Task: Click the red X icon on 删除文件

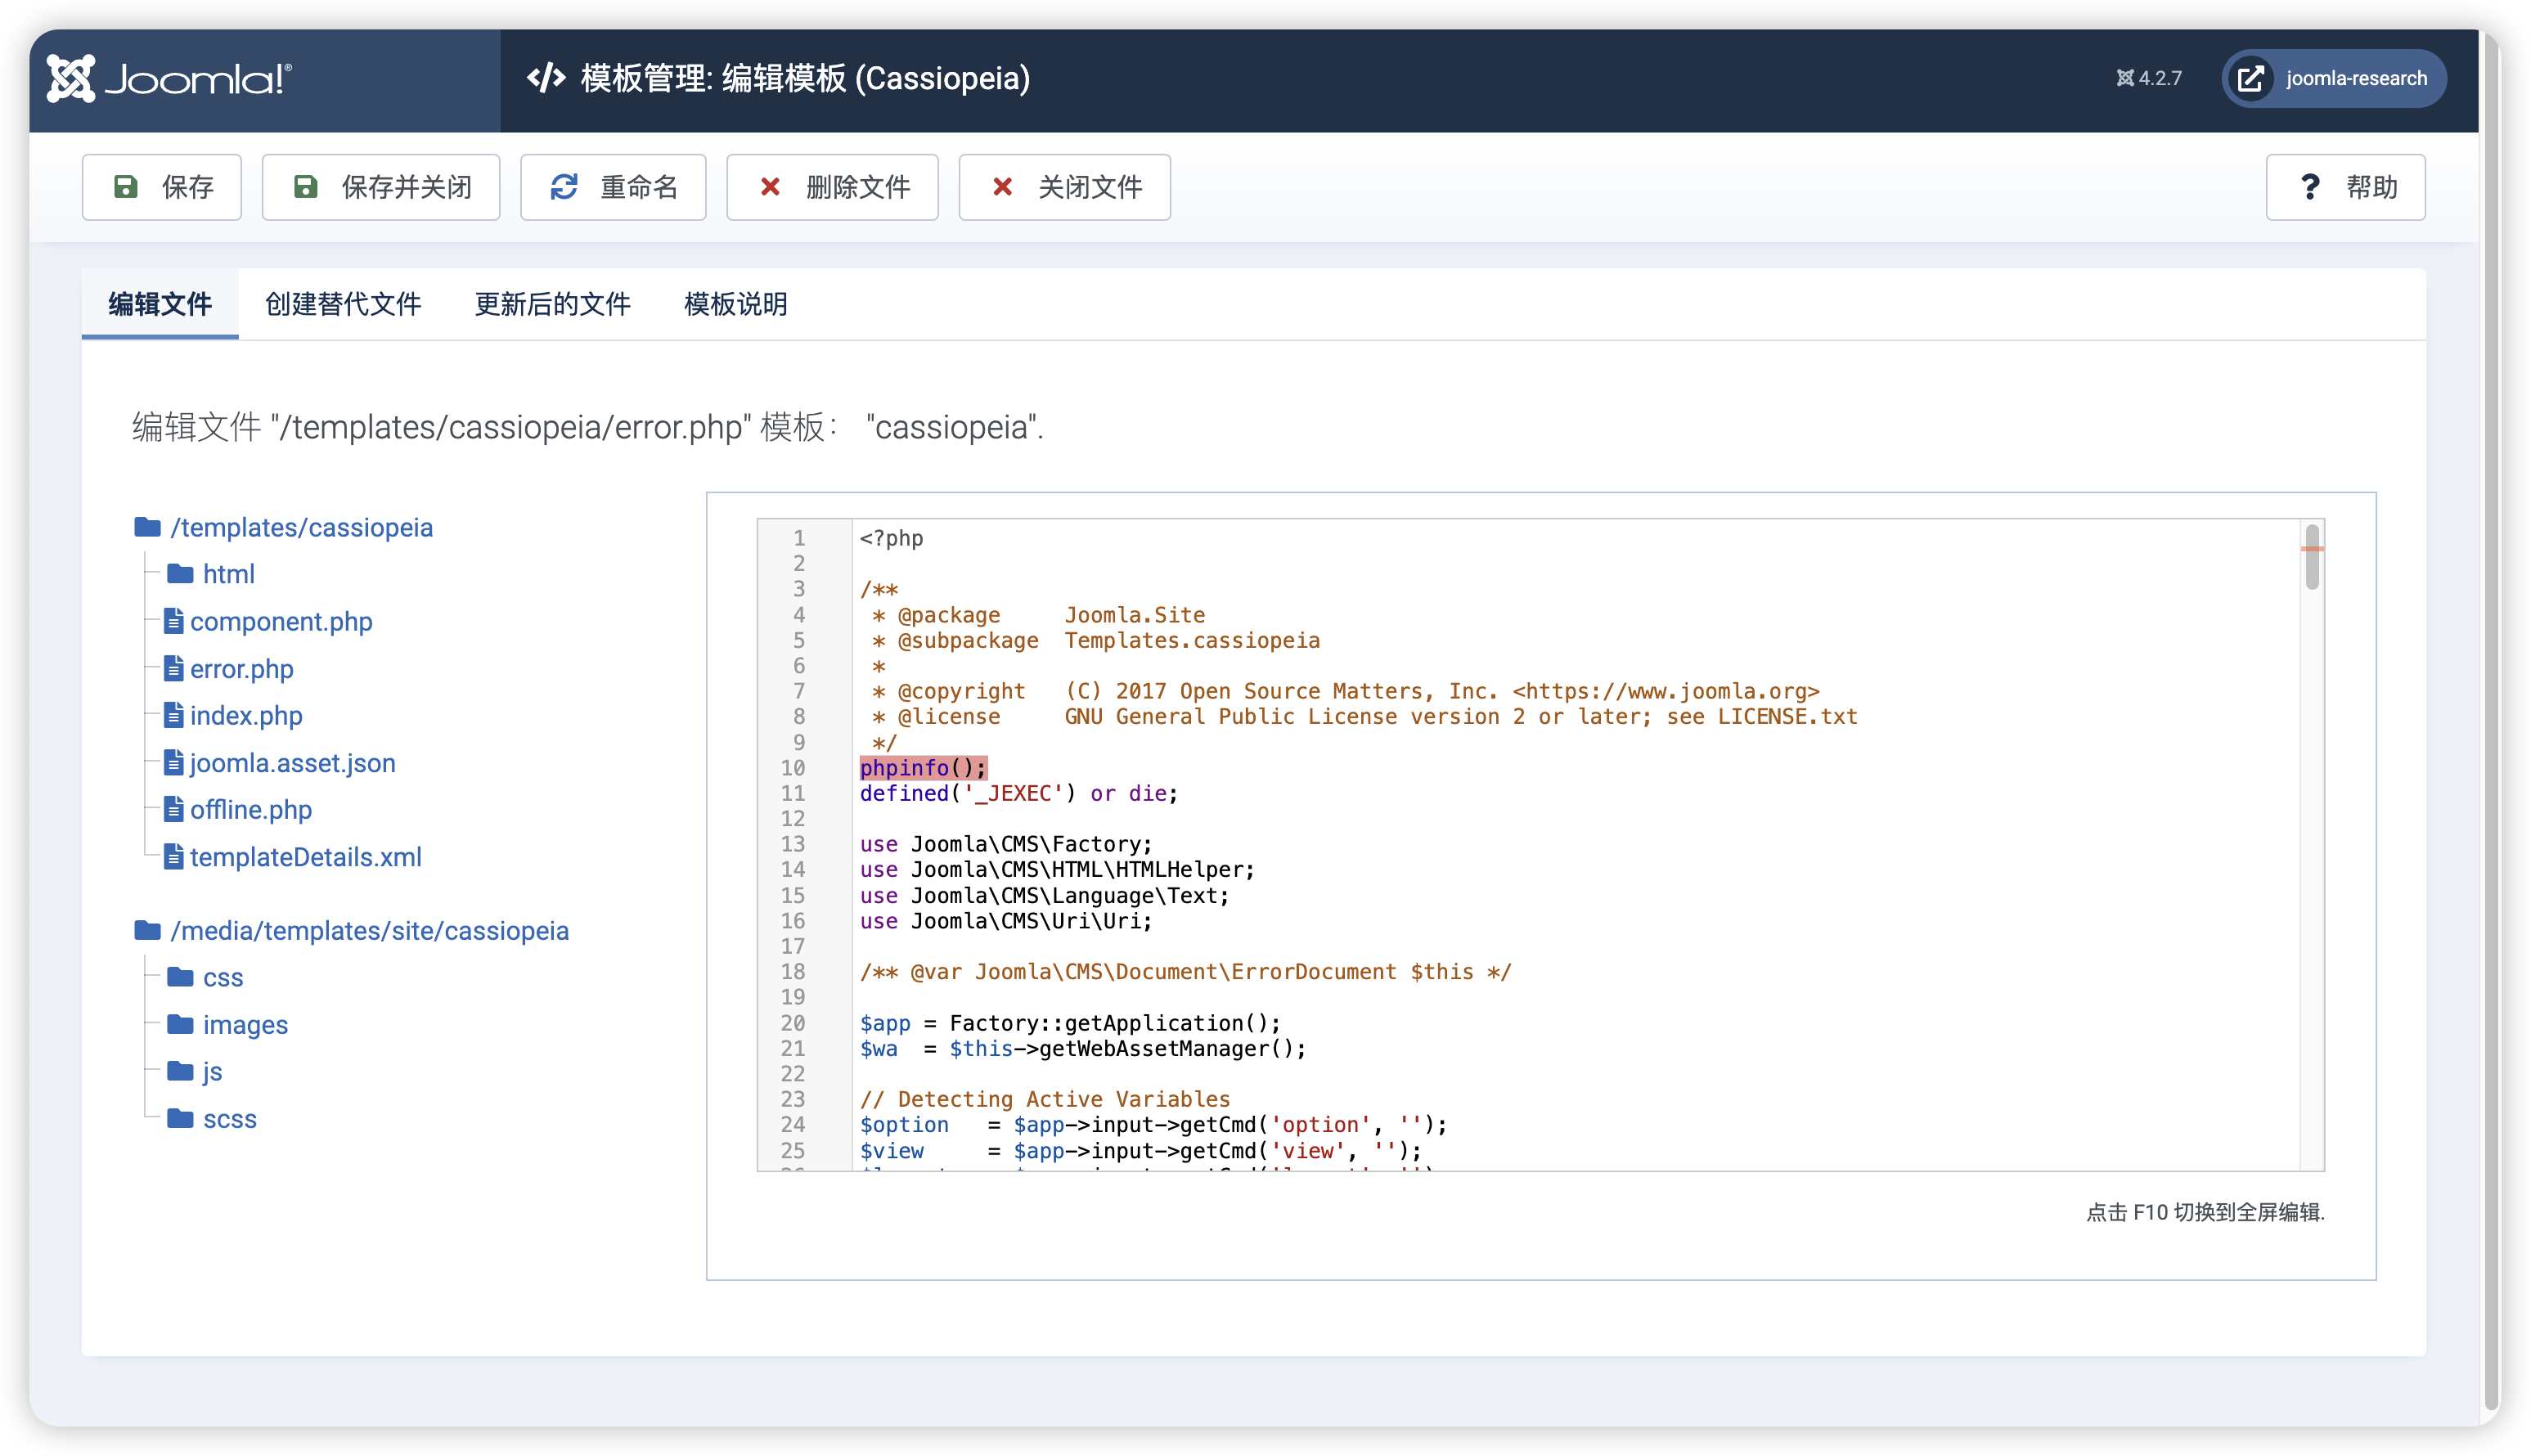Action: point(770,187)
